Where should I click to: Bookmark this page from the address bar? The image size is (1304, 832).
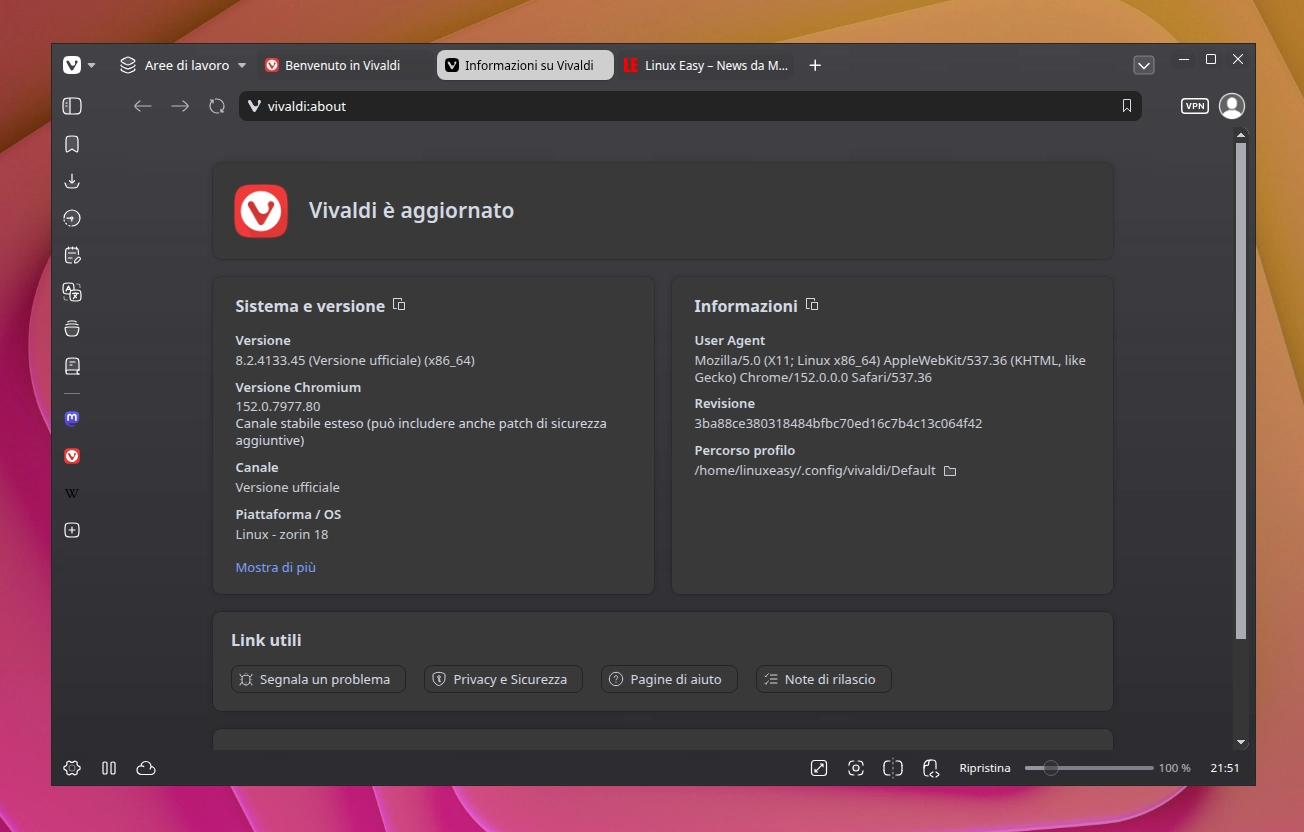click(x=1127, y=106)
